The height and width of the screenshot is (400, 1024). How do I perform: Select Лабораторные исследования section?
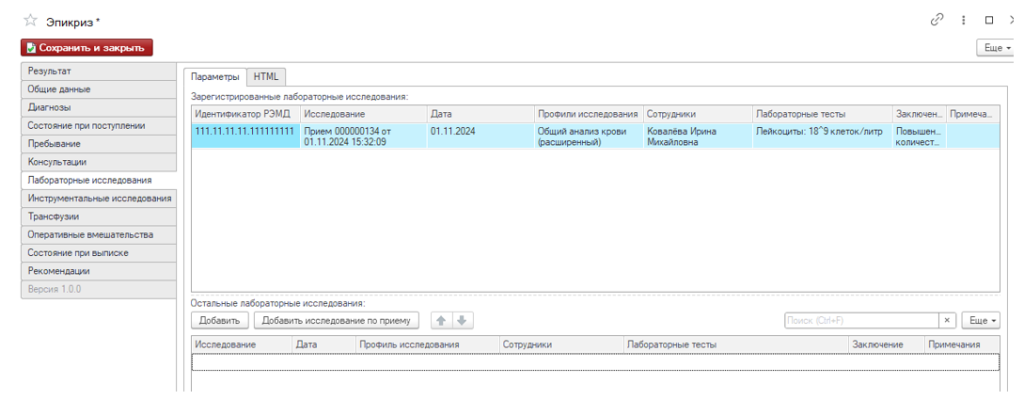pos(99,180)
